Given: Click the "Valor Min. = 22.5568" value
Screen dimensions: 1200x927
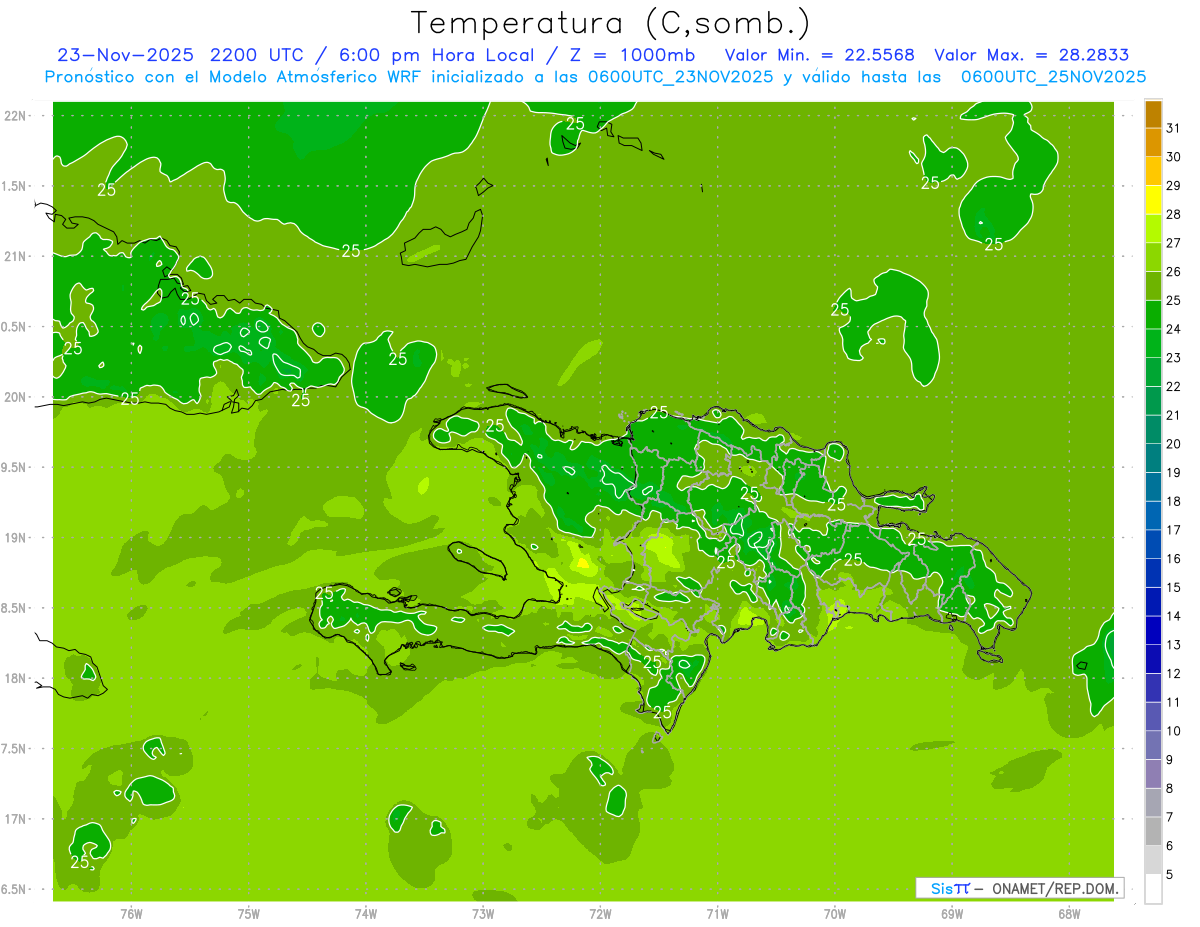Looking at the screenshot, I should 819,55.
